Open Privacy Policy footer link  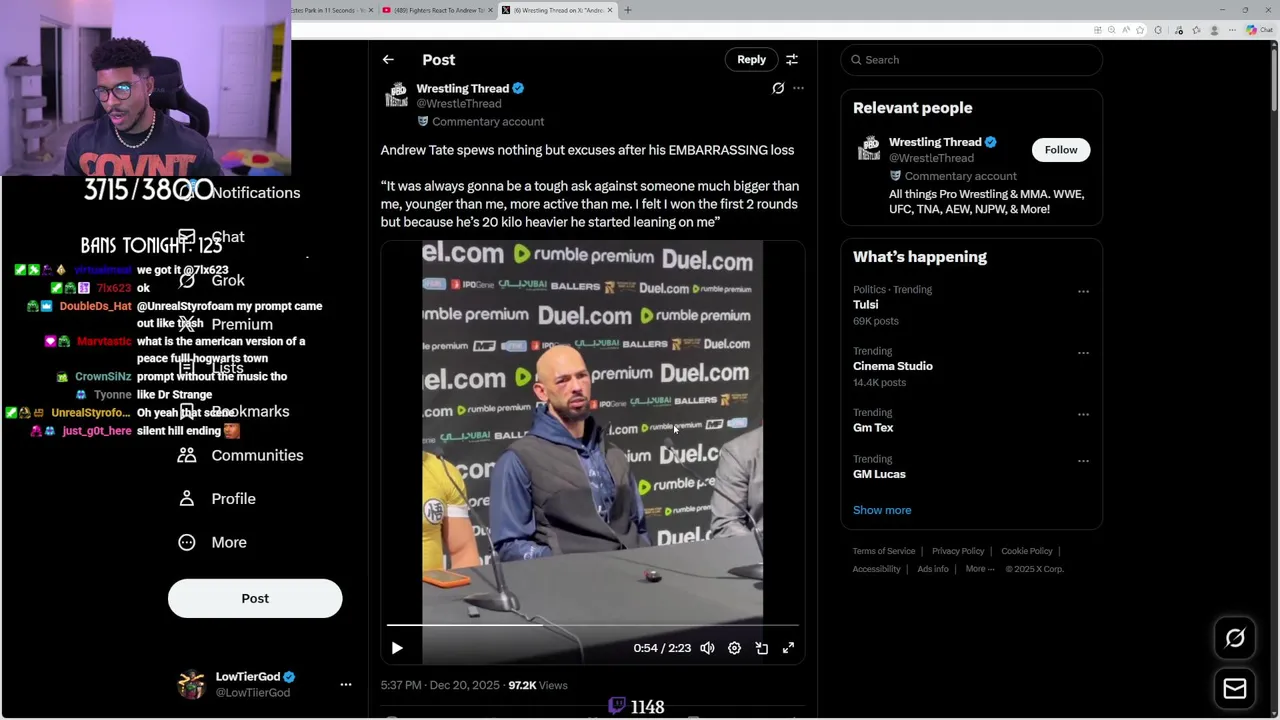coord(958,551)
